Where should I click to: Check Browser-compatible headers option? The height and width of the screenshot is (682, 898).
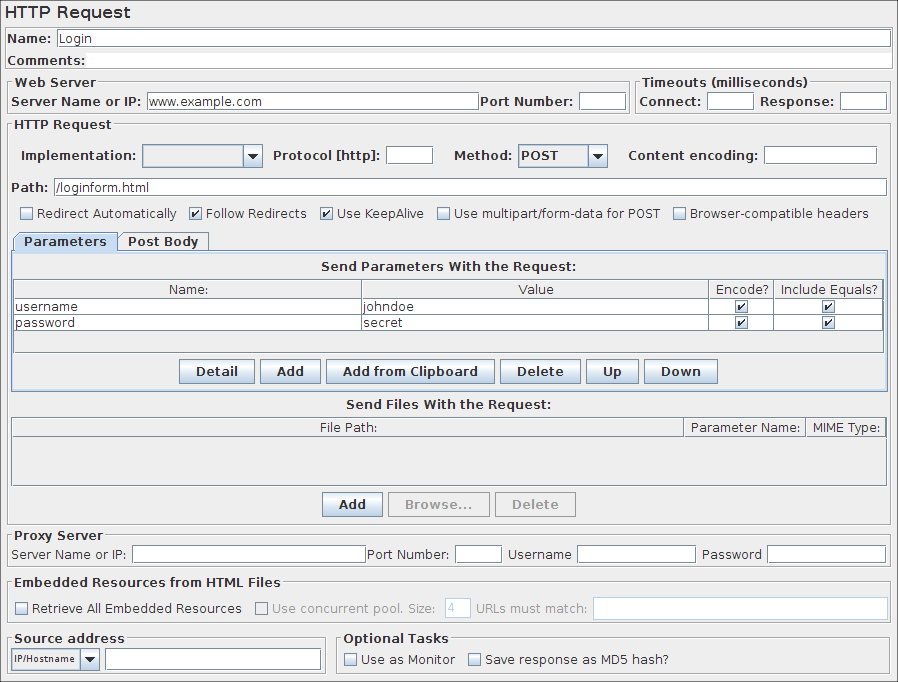(680, 214)
